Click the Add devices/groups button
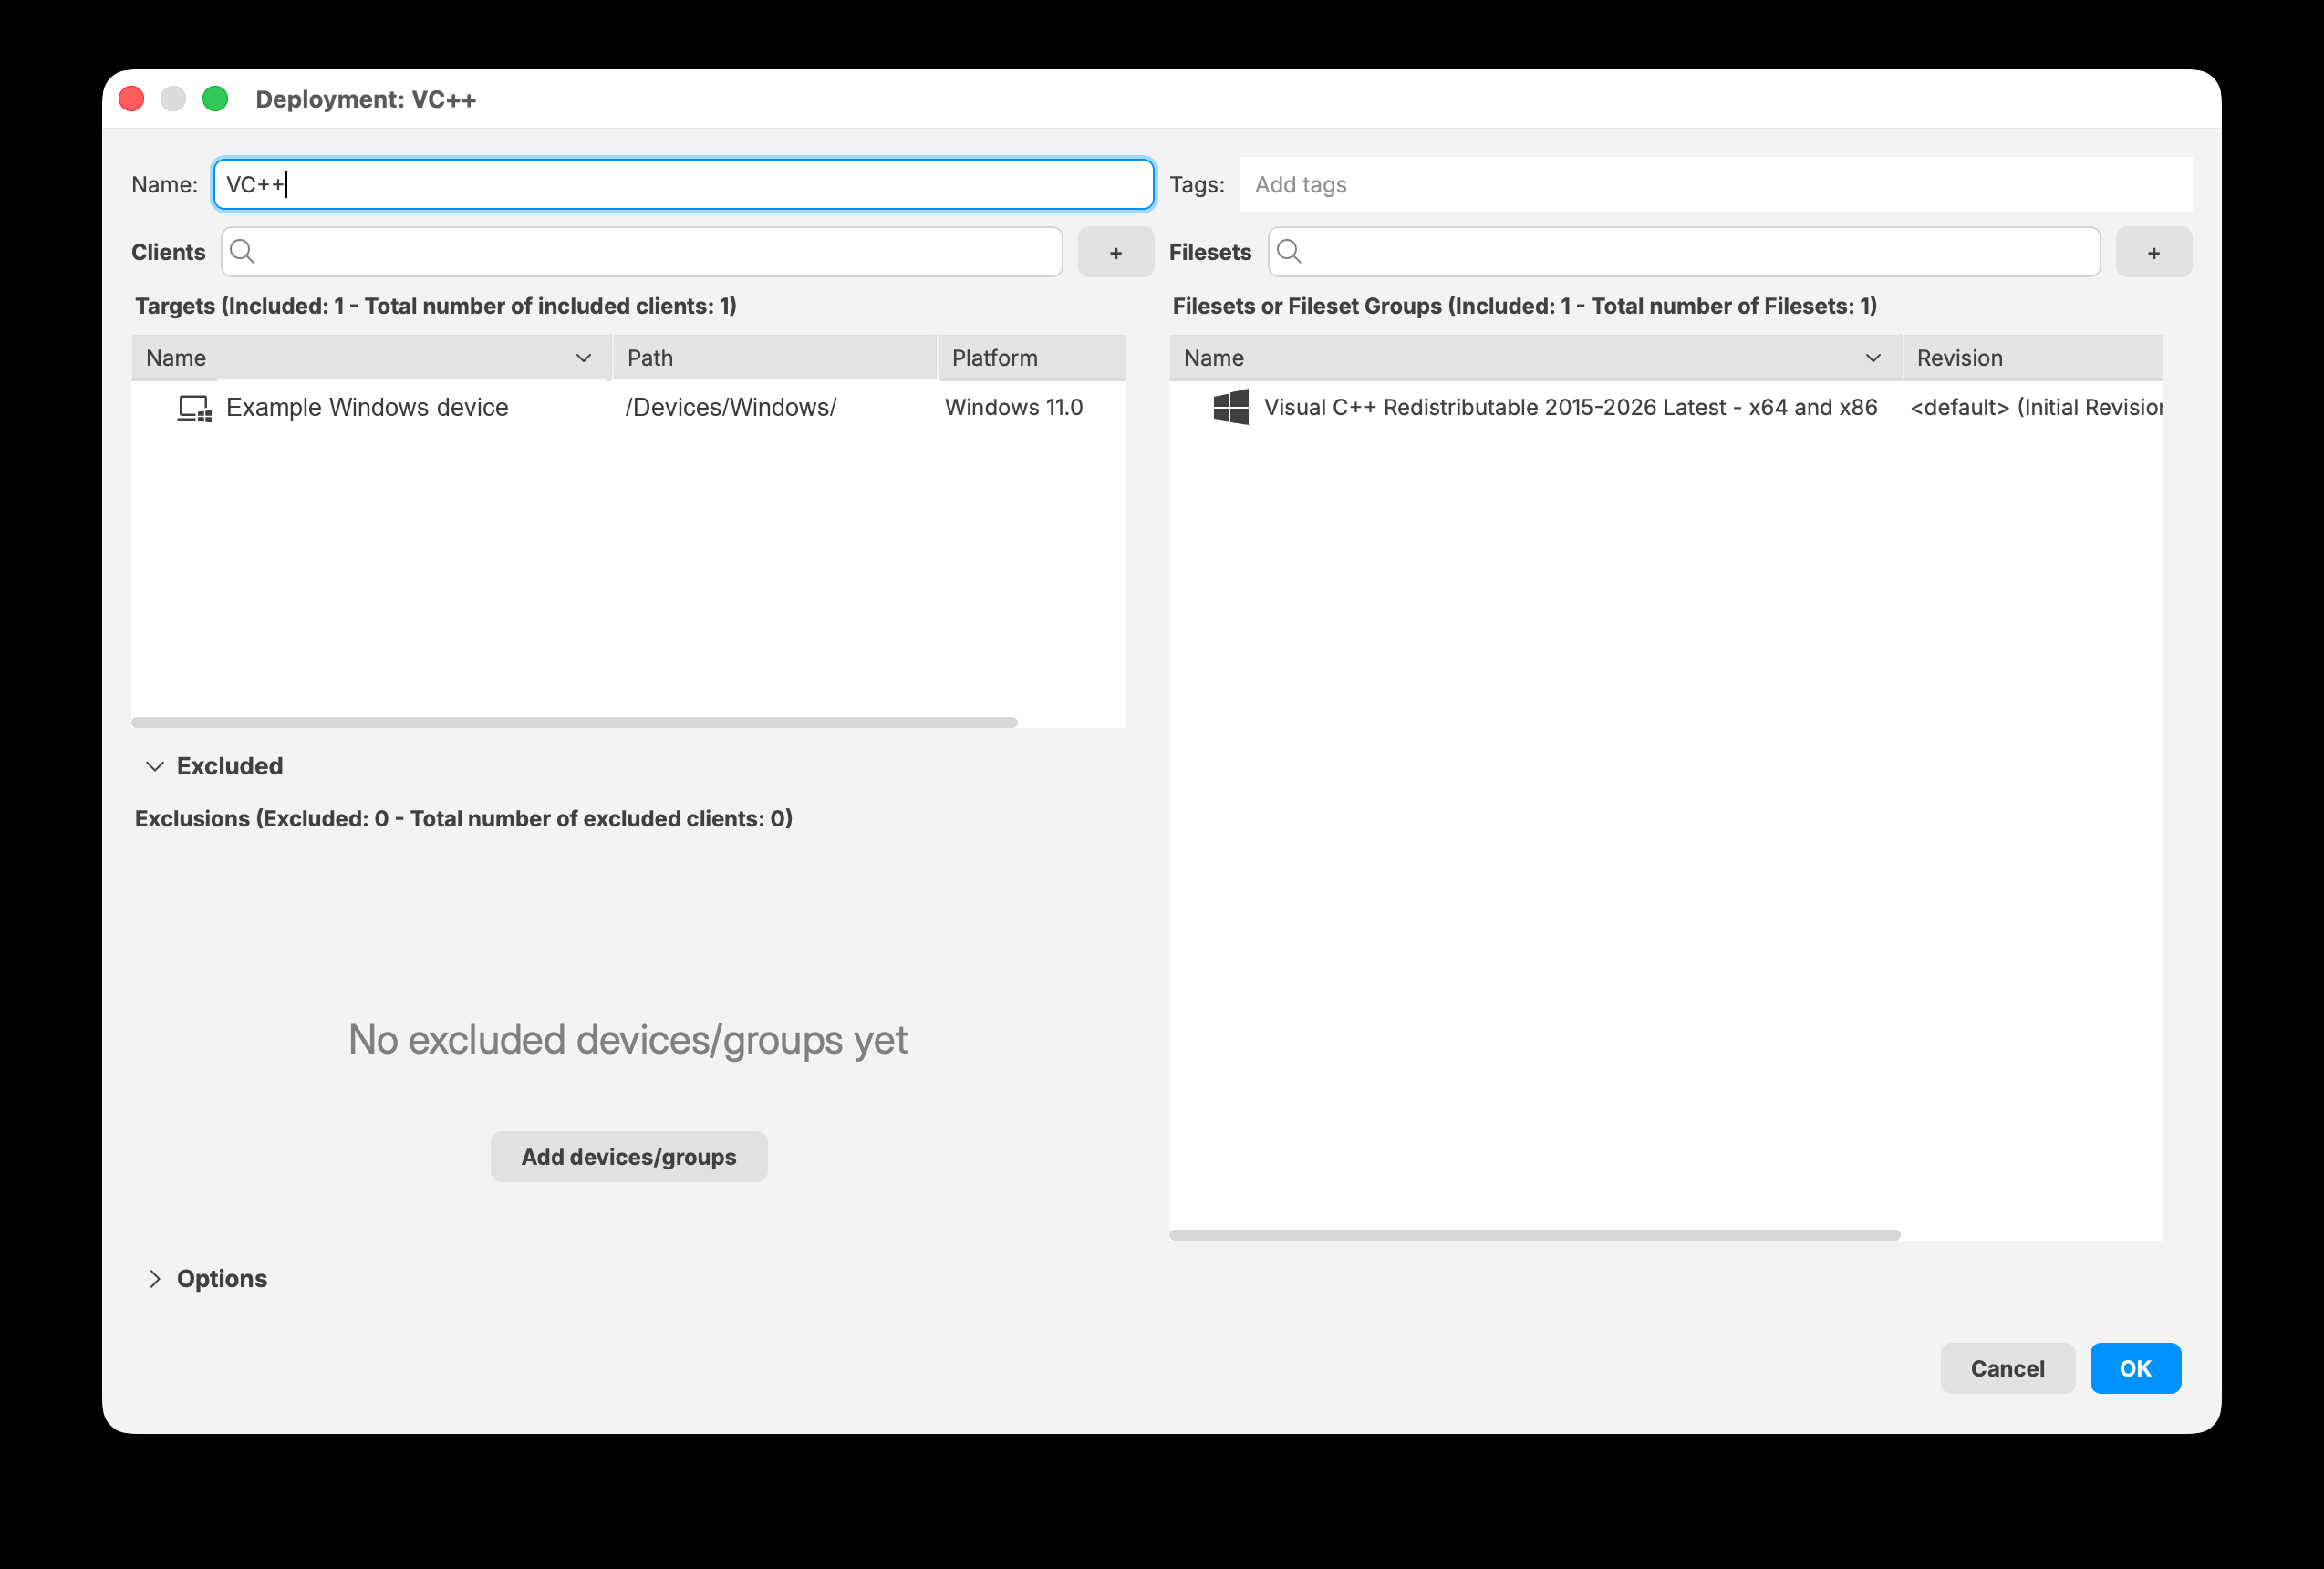Screen dimensions: 2324x1569 (x=629, y=1157)
